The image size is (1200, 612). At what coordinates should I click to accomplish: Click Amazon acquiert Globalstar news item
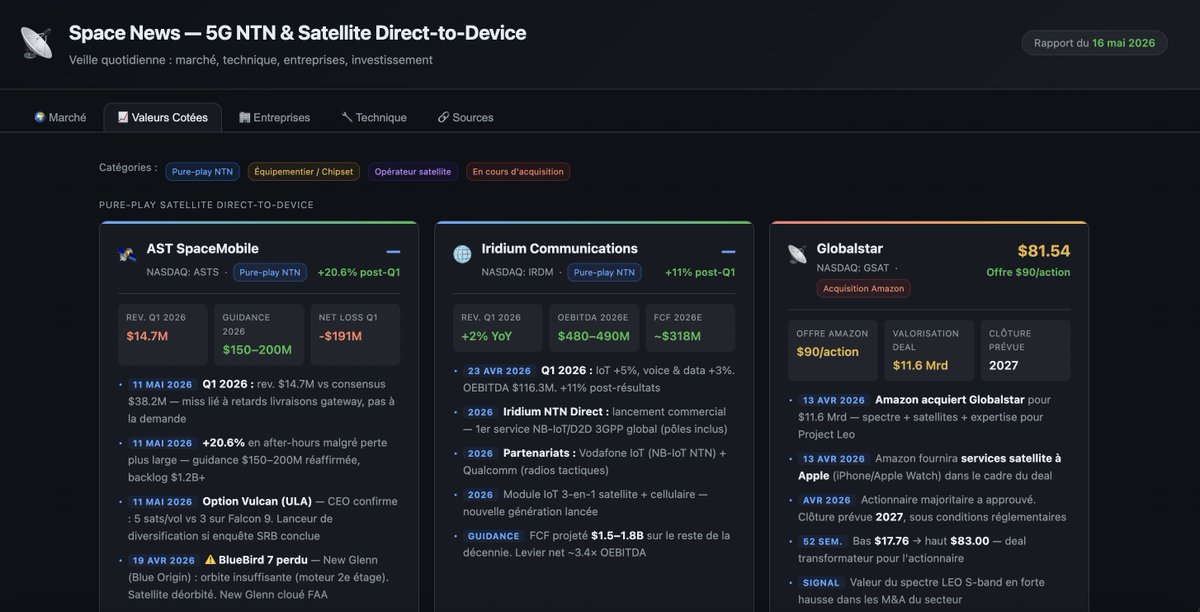(x=932, y=417)
